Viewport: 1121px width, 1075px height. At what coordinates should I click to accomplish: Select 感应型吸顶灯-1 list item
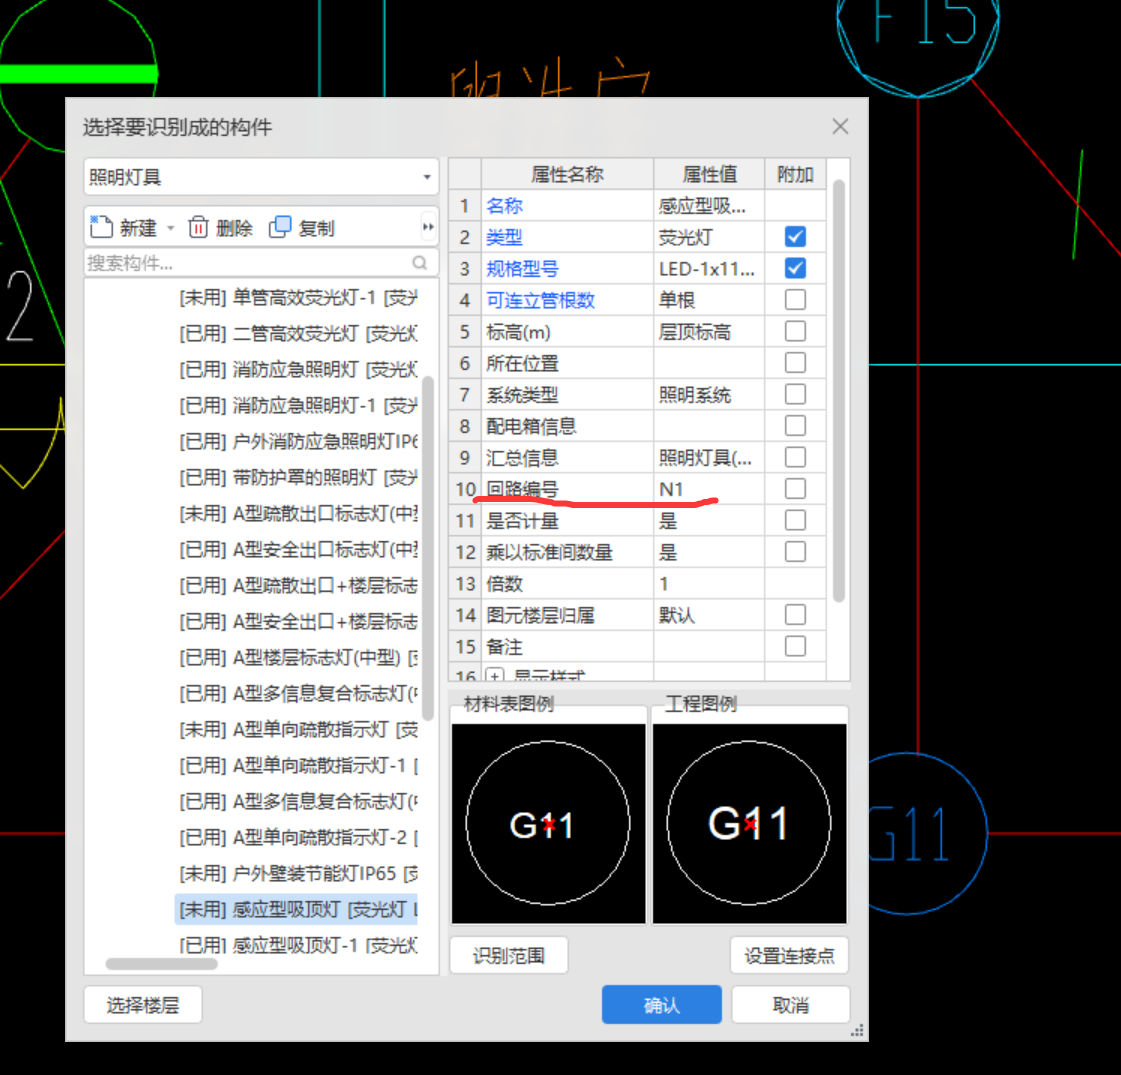(x=298, y=945)
